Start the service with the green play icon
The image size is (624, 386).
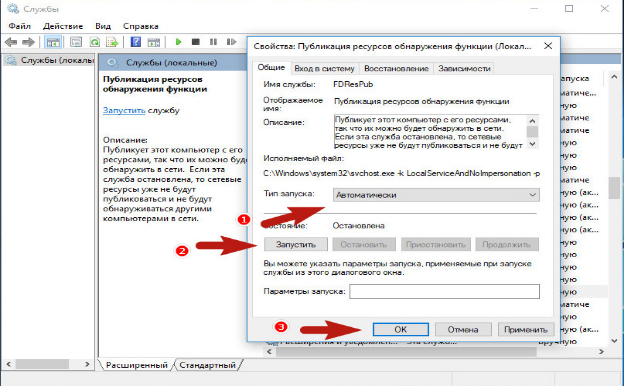(178, 42)
